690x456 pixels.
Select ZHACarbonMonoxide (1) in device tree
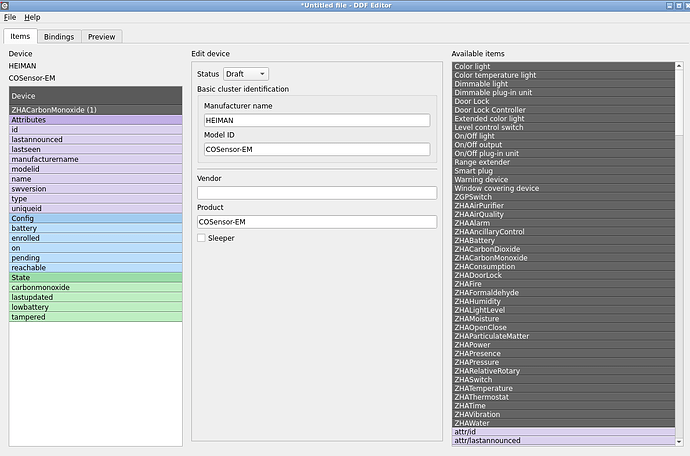tap(95, 110)
